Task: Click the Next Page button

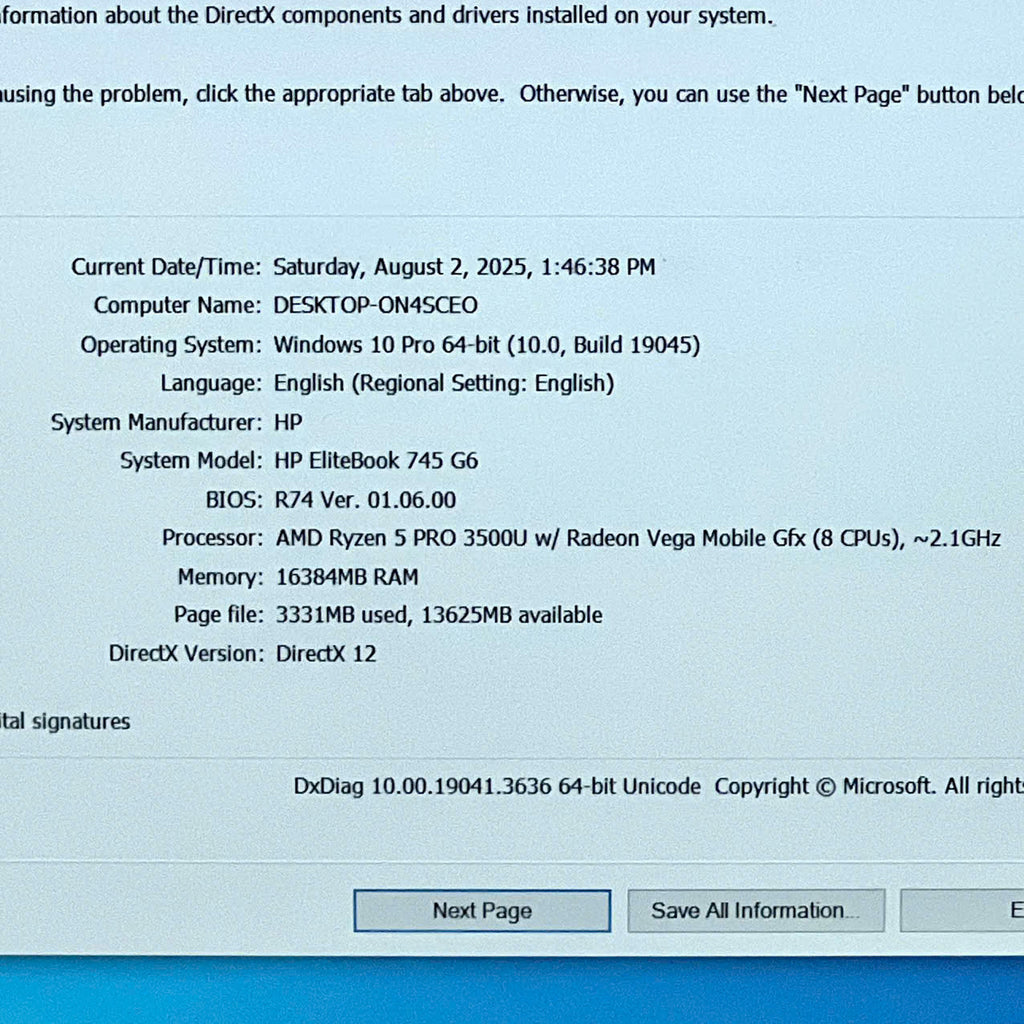Action: (482, 910)
